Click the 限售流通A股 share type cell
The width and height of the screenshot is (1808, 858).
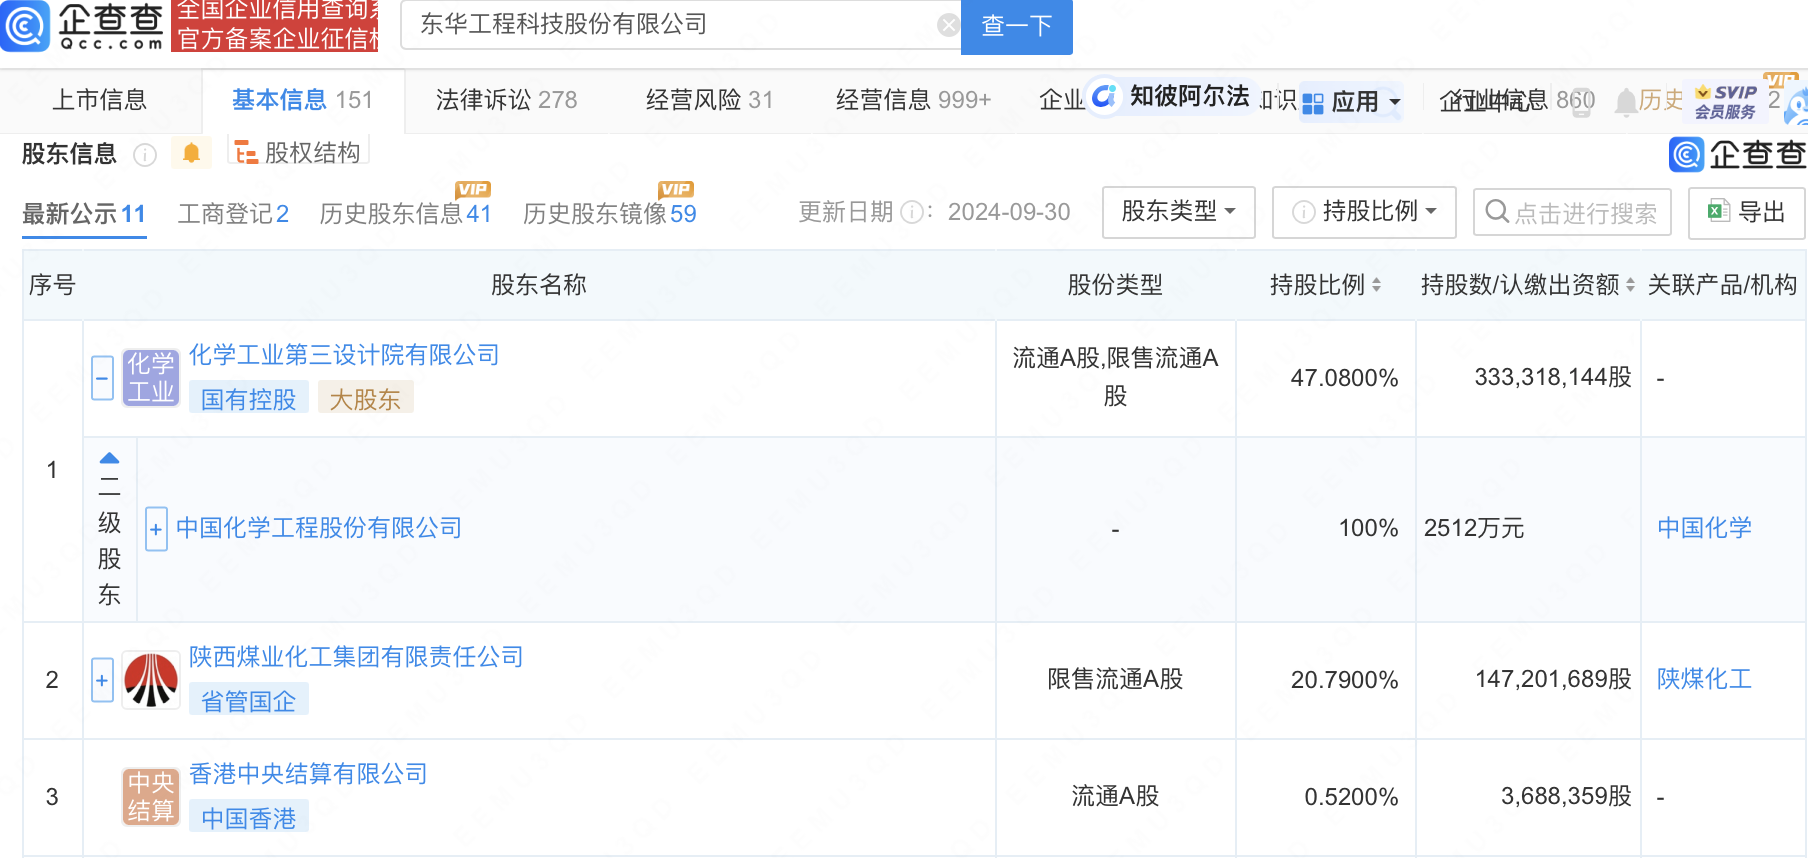[1115, 679]
